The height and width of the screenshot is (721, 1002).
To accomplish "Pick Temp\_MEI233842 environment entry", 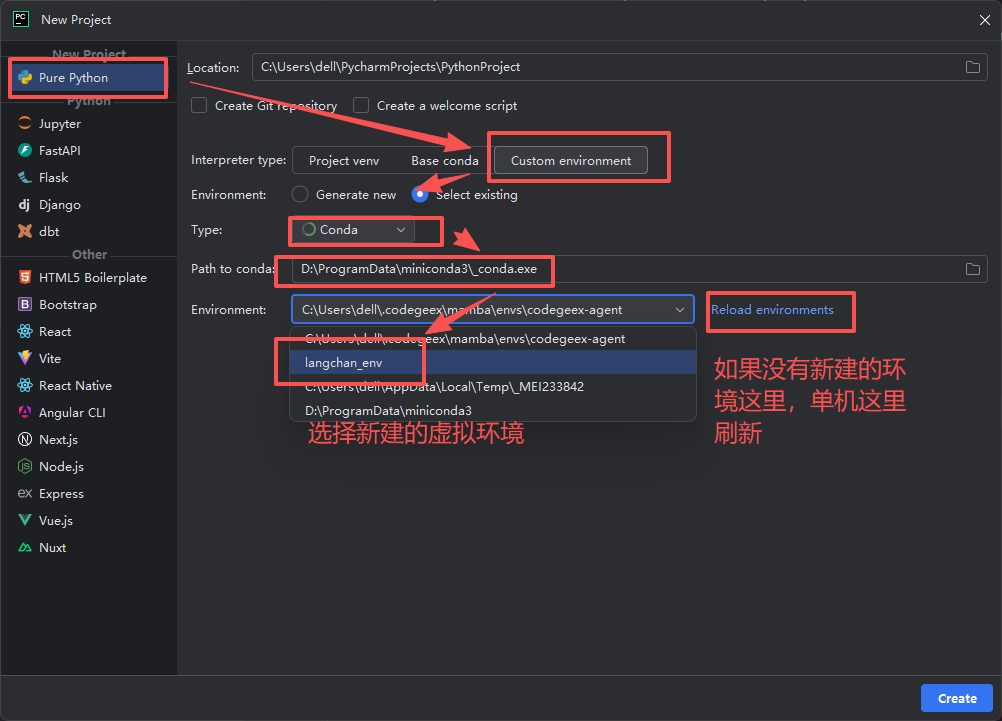I will [x=493, y=387].
